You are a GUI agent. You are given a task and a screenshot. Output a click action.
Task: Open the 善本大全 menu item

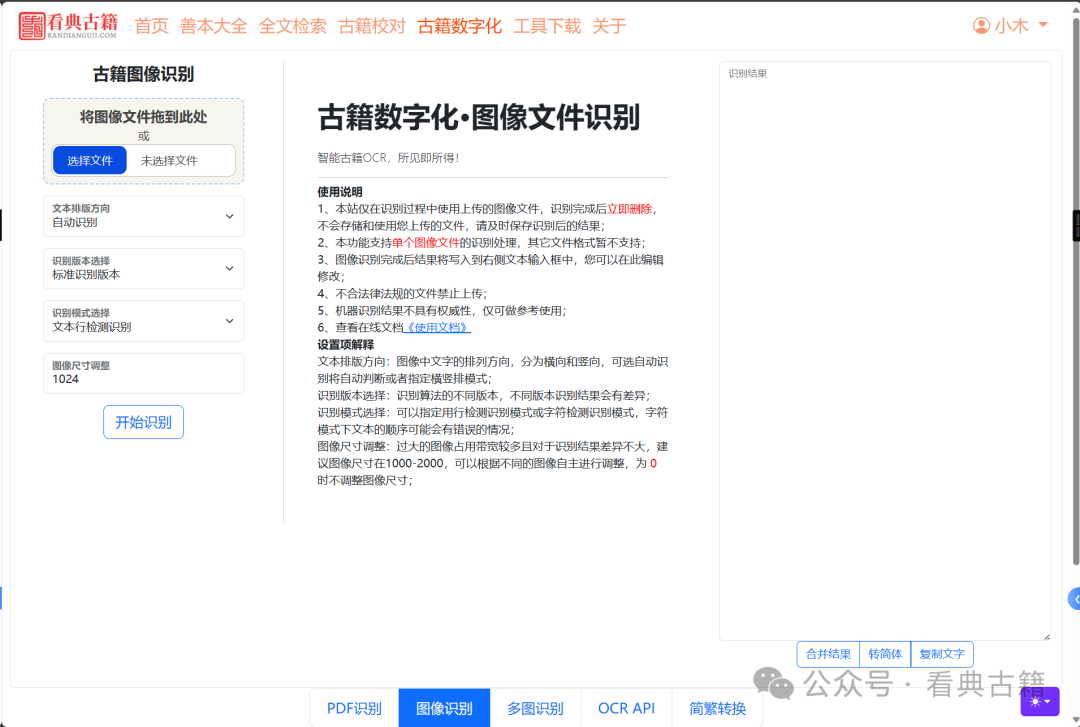213,26
